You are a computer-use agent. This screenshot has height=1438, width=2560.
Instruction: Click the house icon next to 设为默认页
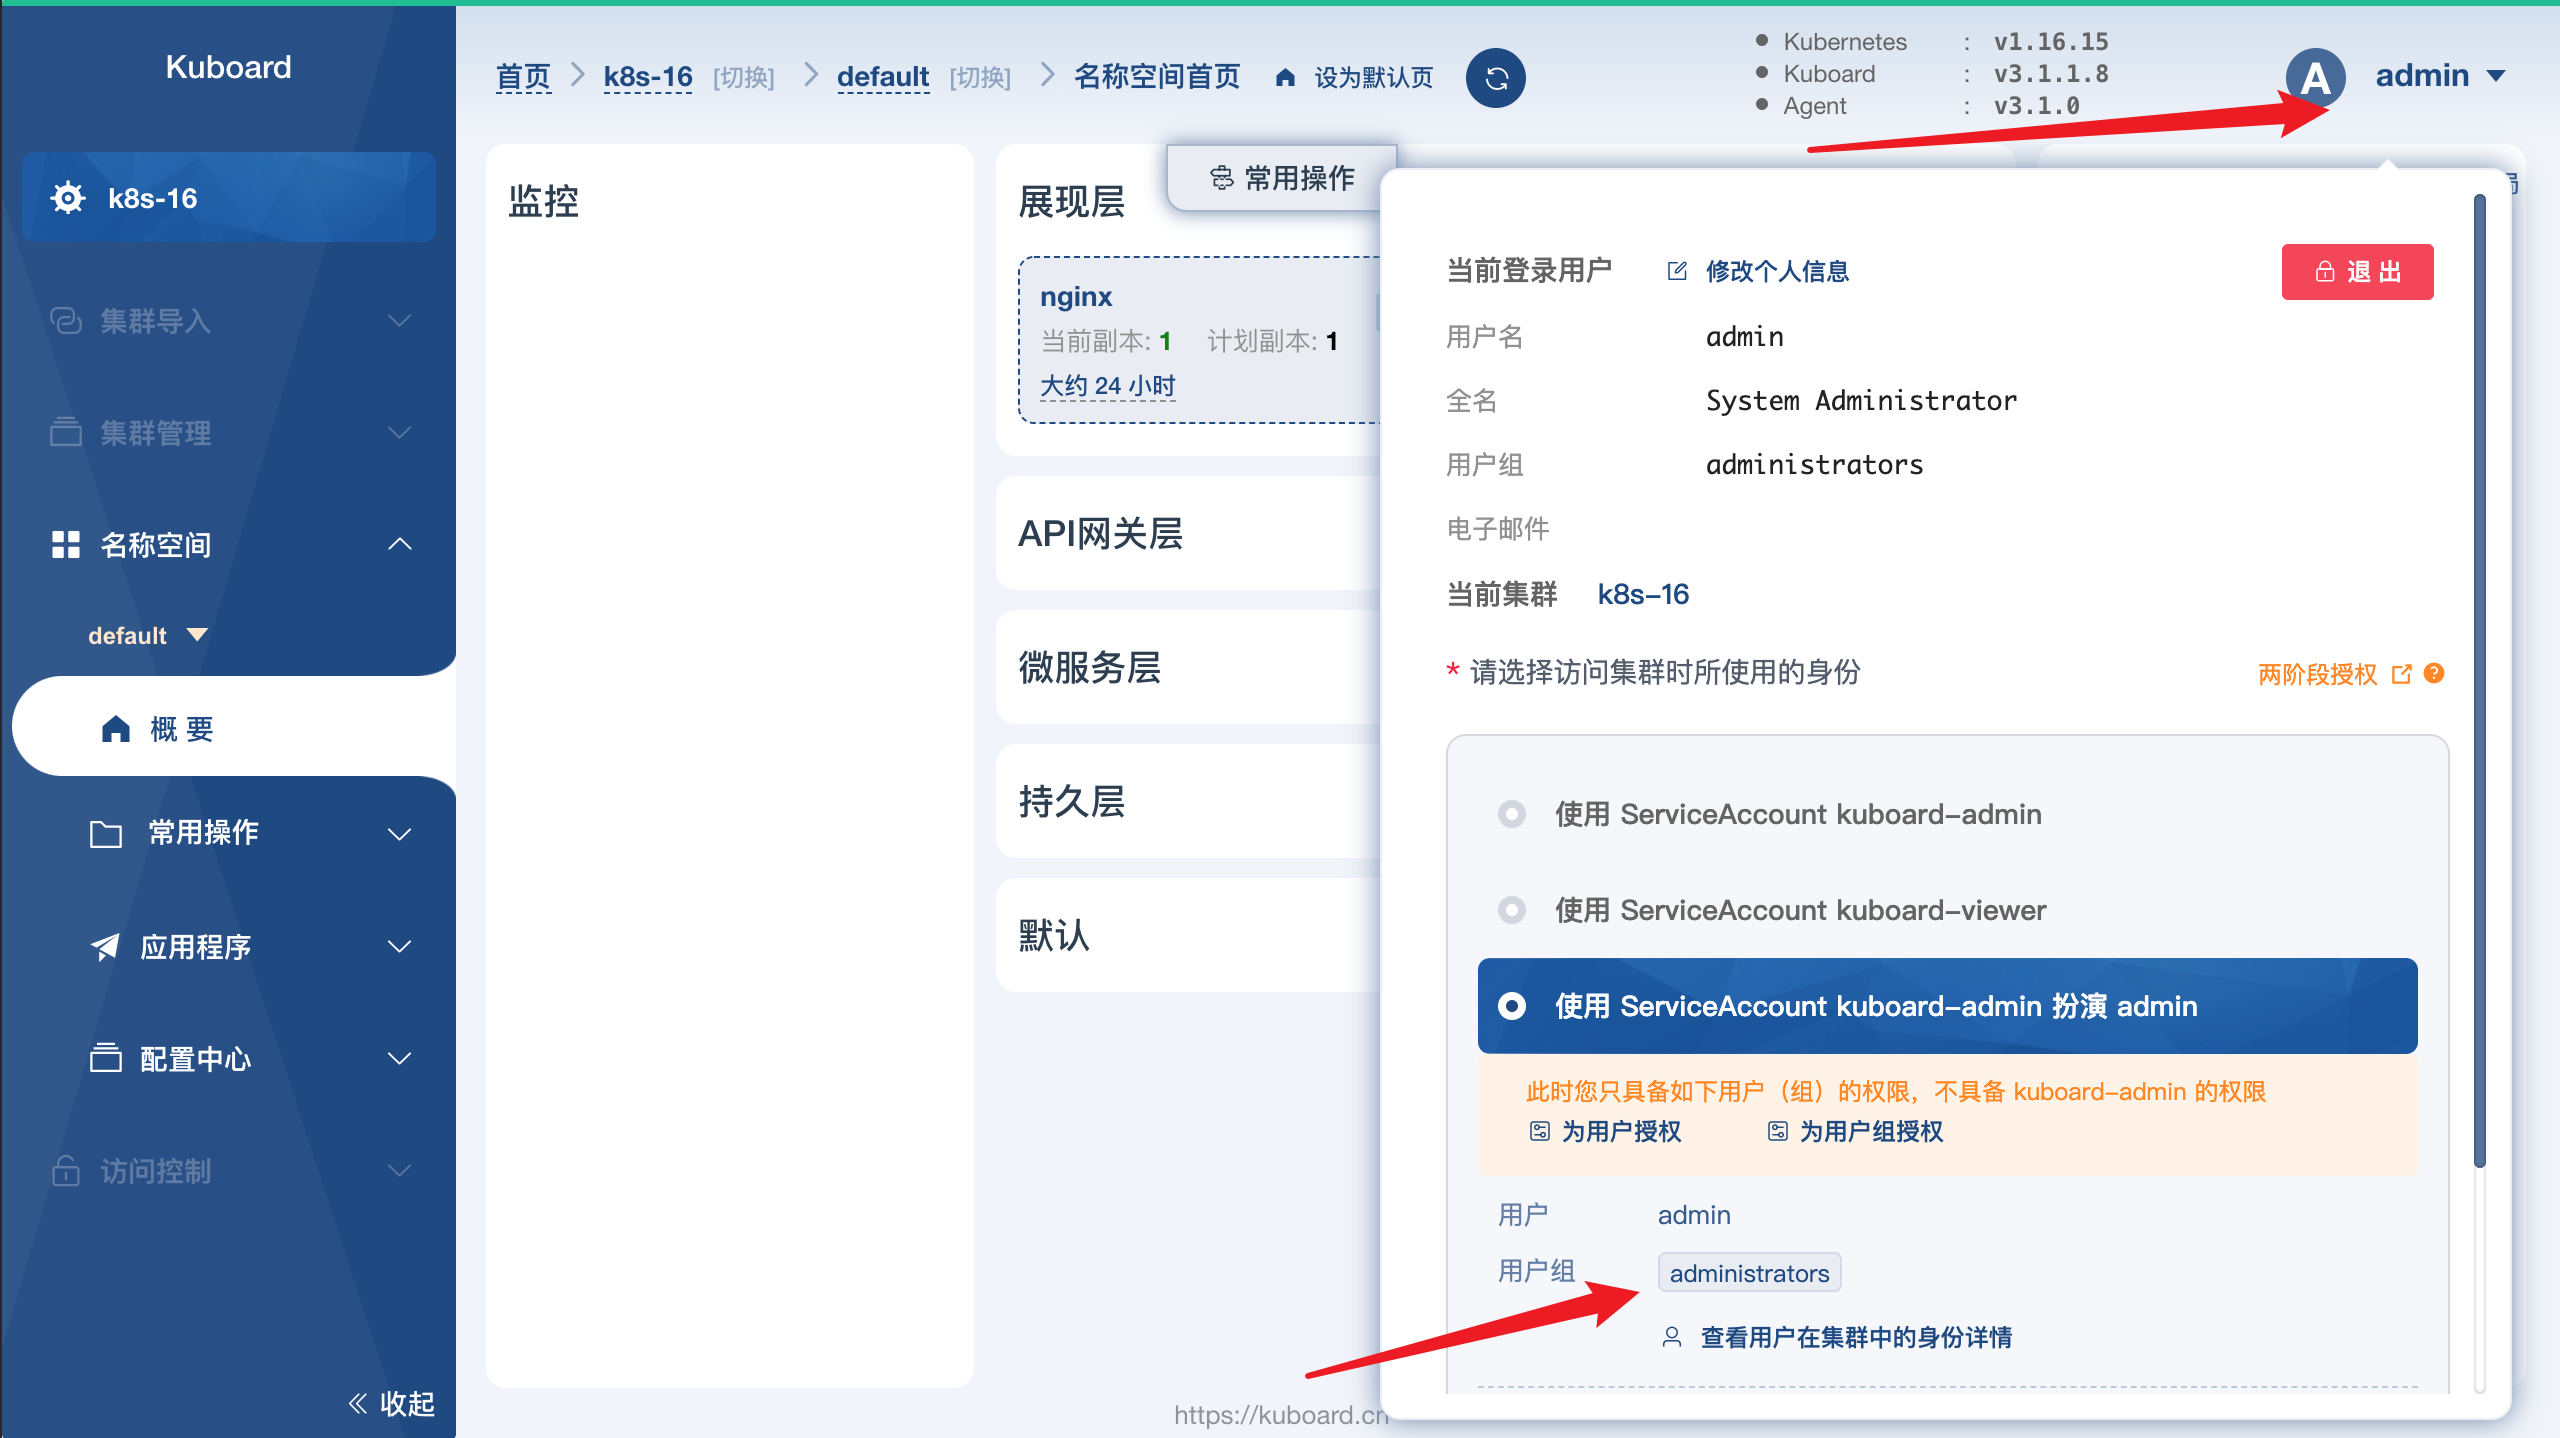pyautogui.click(x=1285, y=78)
